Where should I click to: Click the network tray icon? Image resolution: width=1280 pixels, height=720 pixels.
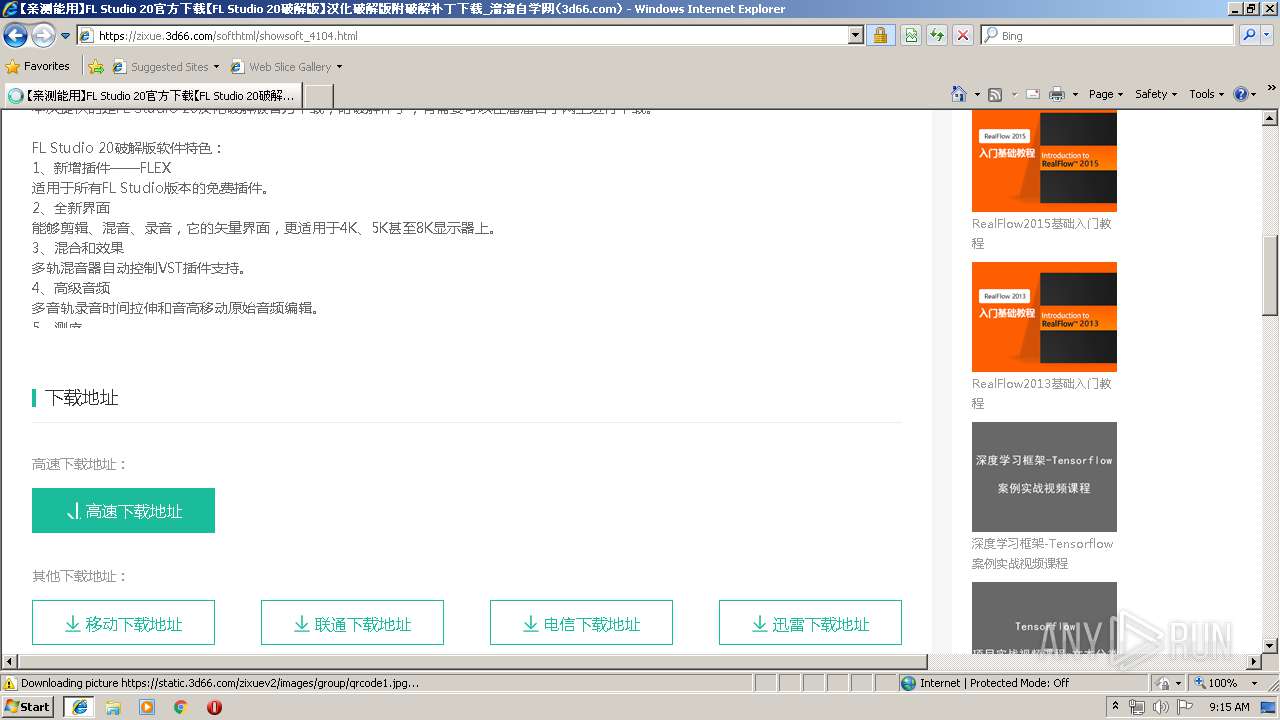pos(1137,707)
